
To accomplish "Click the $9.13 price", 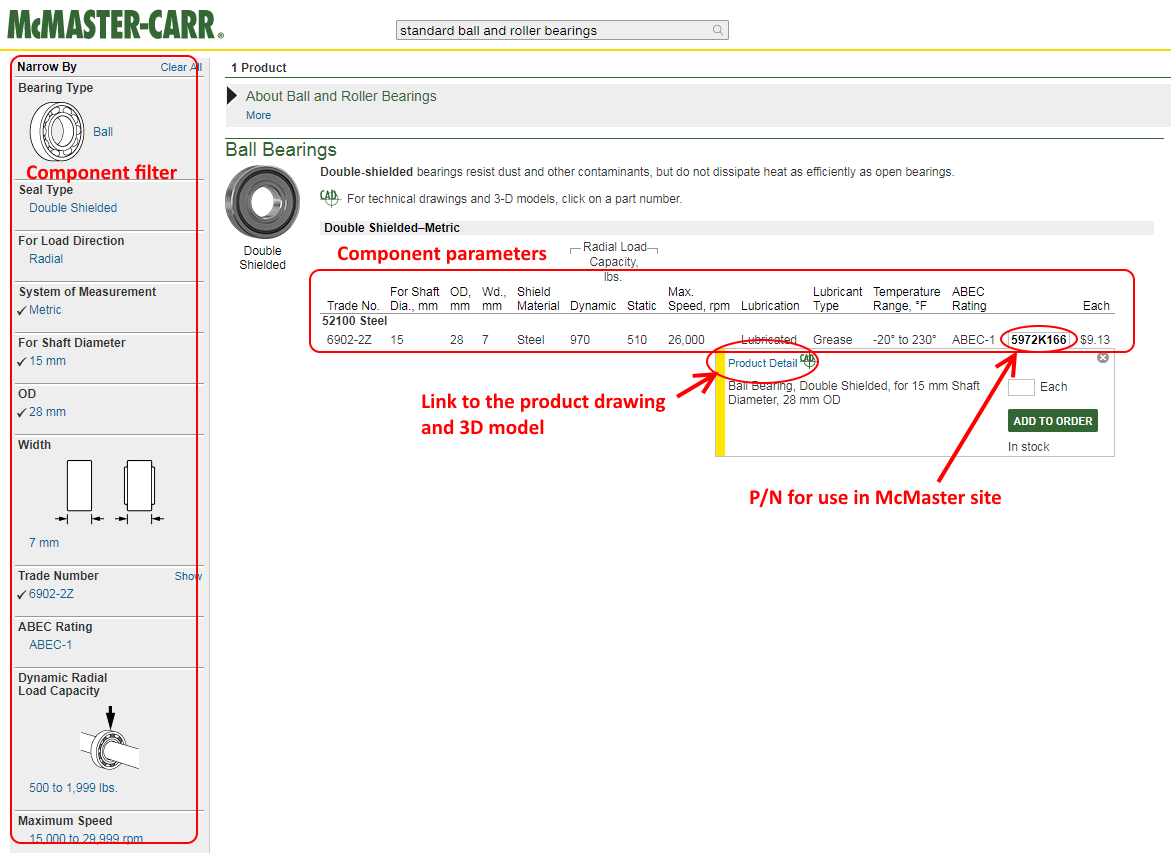I will (x=1095, y=340).
